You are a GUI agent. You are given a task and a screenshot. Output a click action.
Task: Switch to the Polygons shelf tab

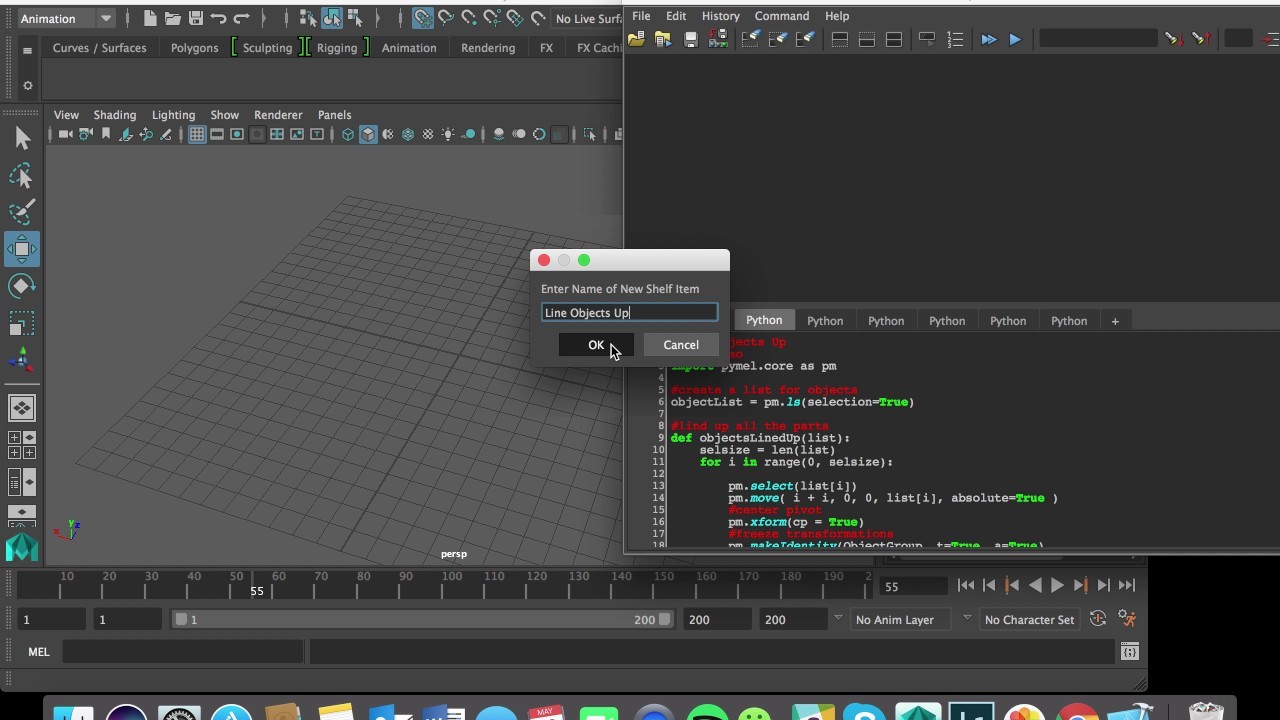pos(194,48)
